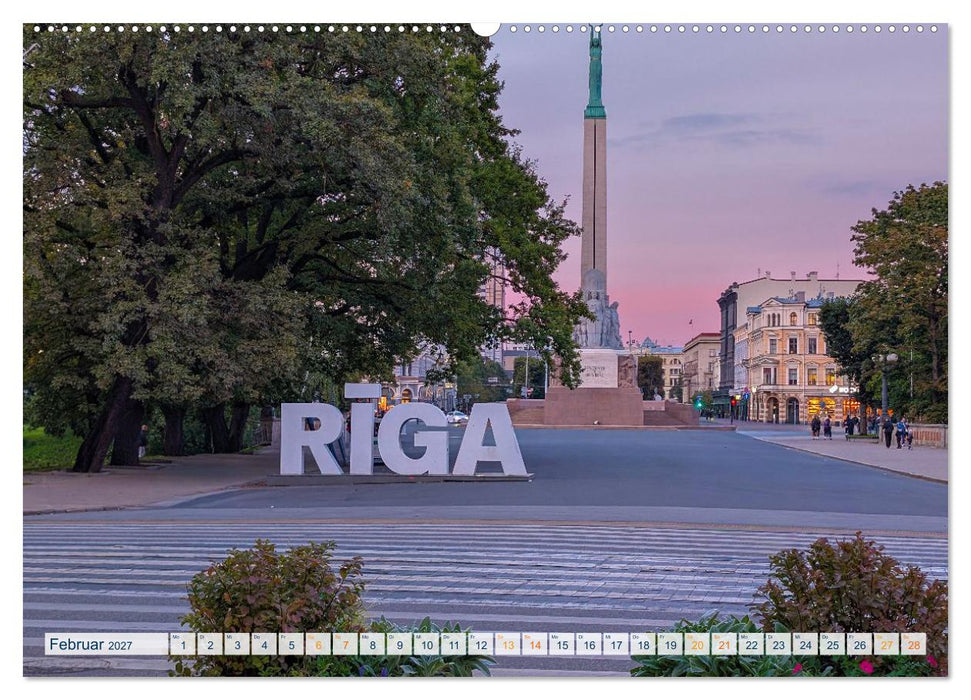Viewport: 971px width, 700px height.
Task: Click the 'Februar 2027' month label
Action: 90,644
